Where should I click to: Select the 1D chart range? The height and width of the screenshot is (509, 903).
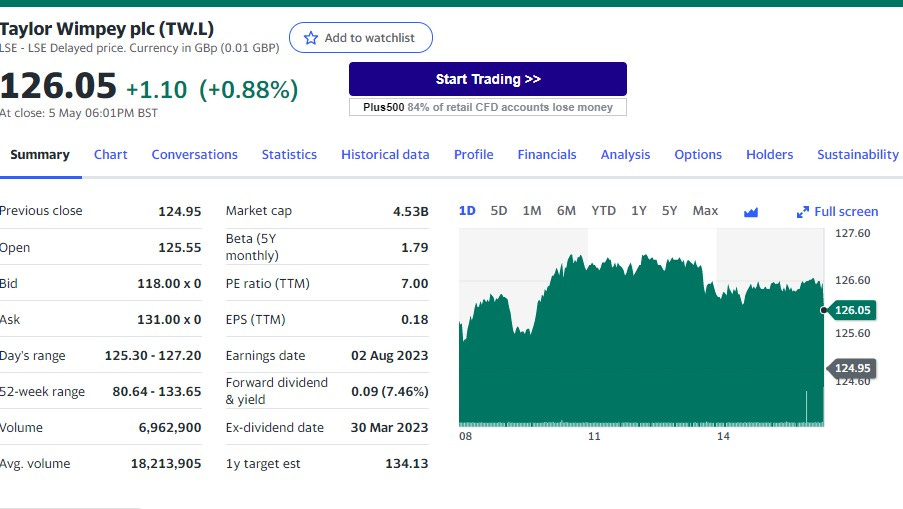[x=467, y=211]
